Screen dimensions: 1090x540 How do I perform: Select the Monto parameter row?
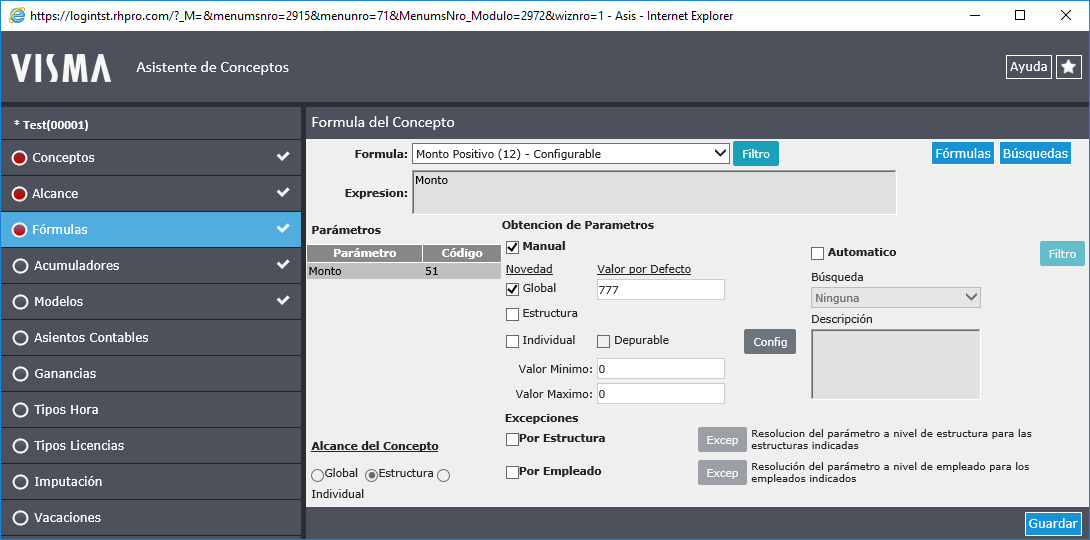coord(403,271)
